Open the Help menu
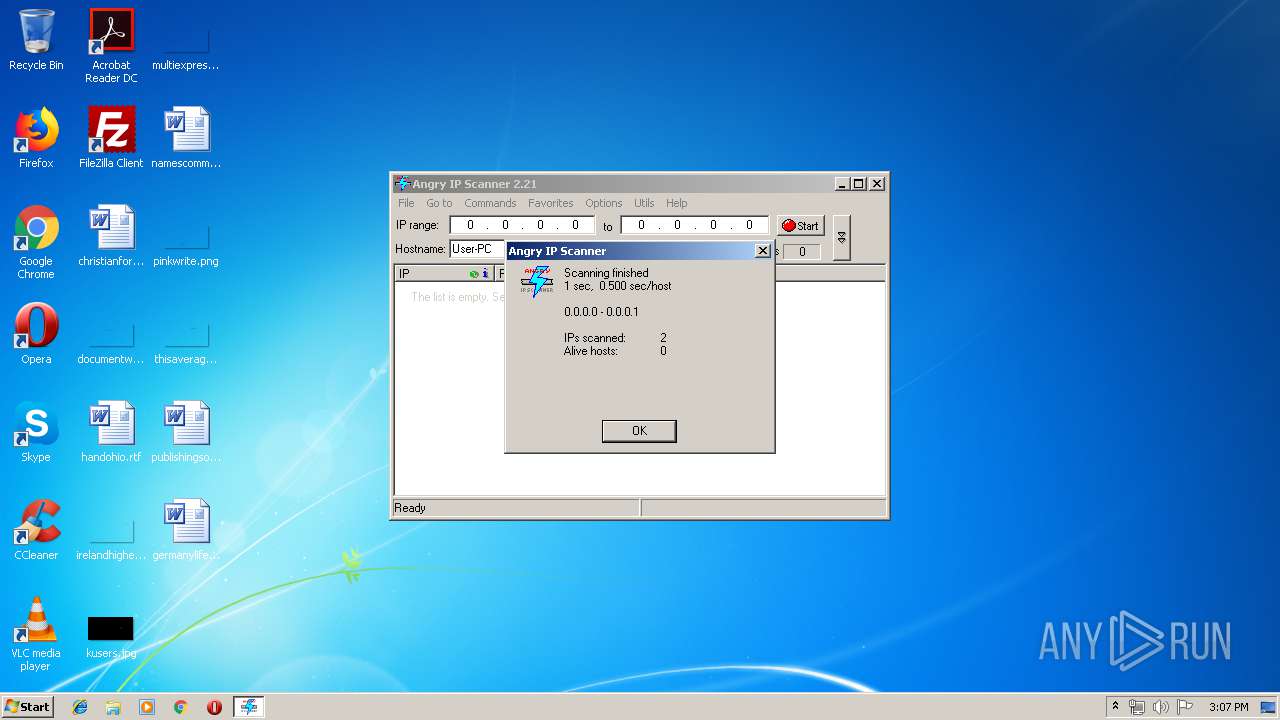Viewport: 1280px width, 720px height. (677, 203)
